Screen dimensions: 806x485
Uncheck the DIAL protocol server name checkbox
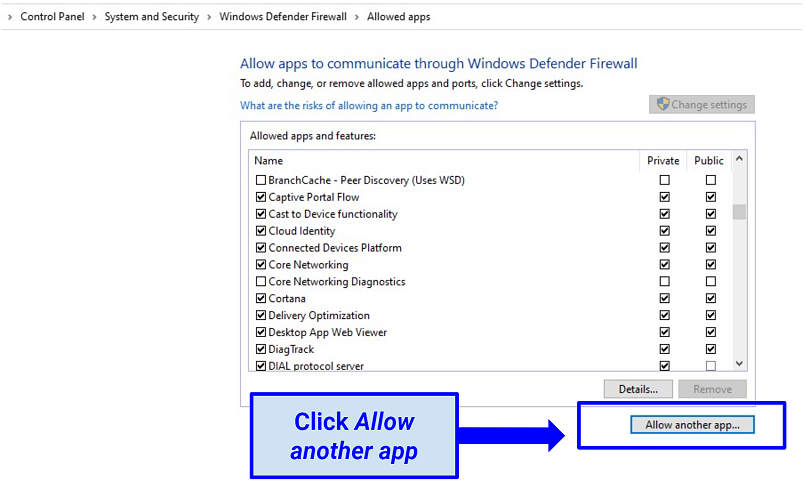(x=261, y=366)
